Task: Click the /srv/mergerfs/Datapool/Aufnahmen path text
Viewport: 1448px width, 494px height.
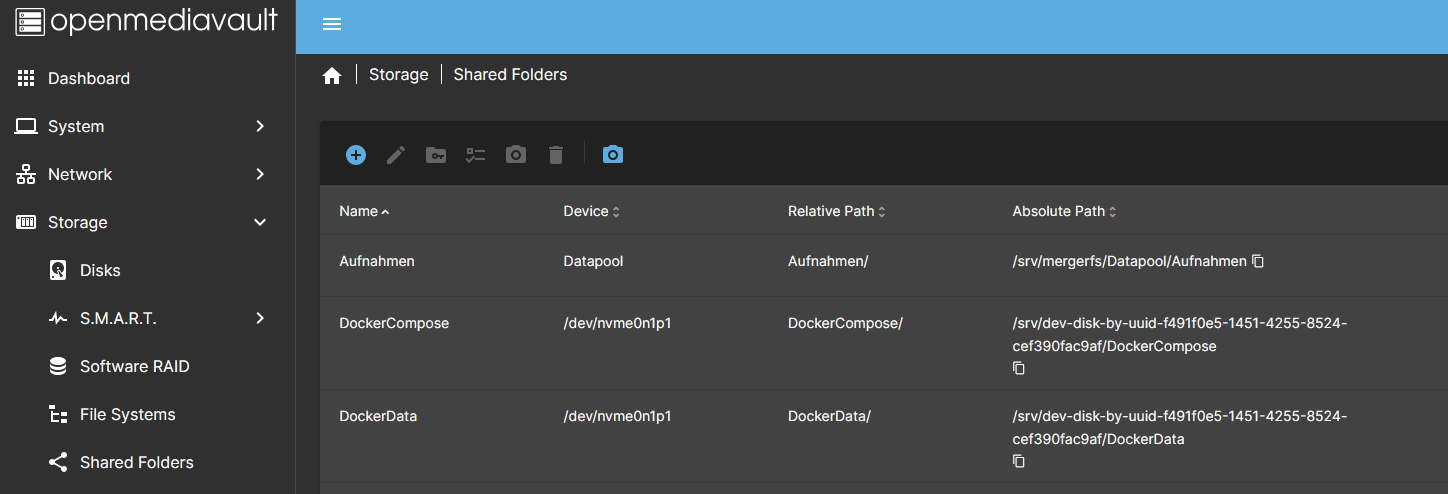Action: tap(1129, 260)
